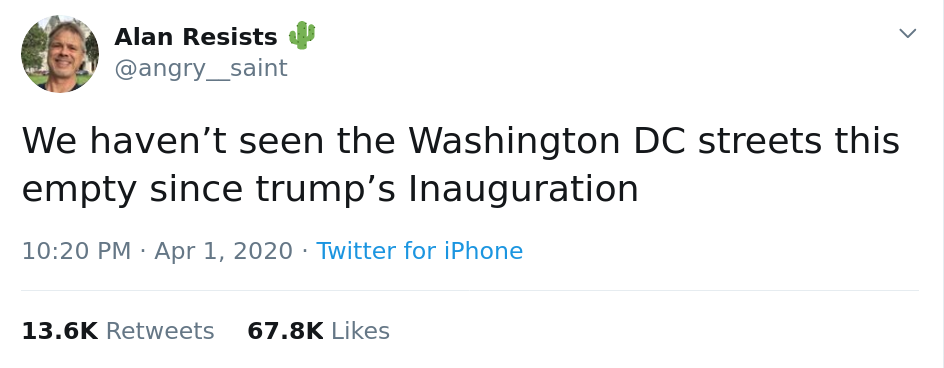Click the cactus emoji beside the name
This screenshot has width=944, height=368.
click(302, 36)
